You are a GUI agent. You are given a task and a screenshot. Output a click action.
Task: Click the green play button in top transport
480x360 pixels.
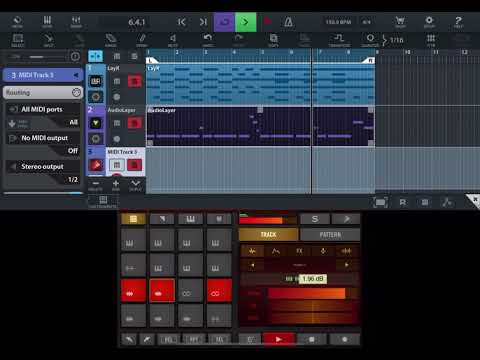(x=246, y=22)
